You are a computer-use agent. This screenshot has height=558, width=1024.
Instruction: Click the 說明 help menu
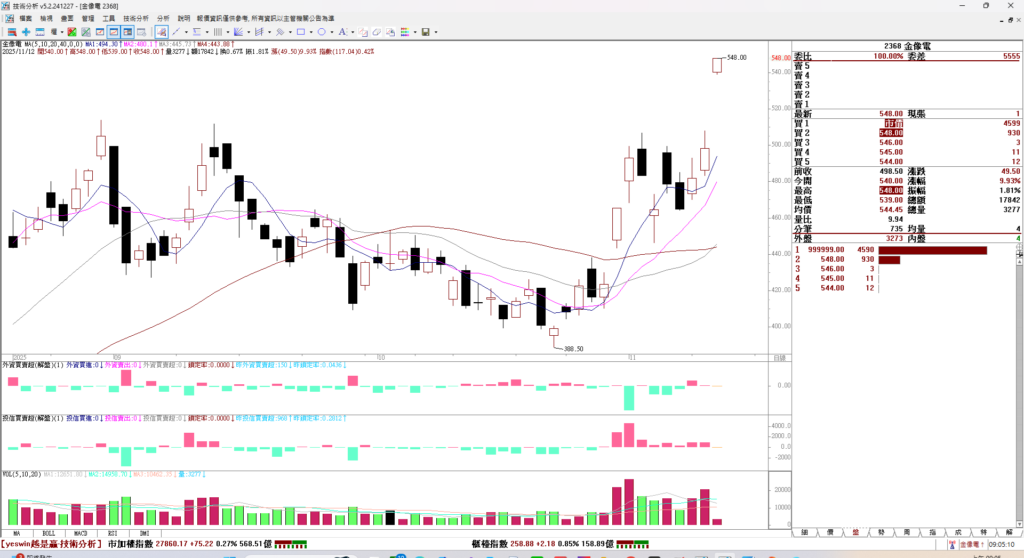point(183,18)
